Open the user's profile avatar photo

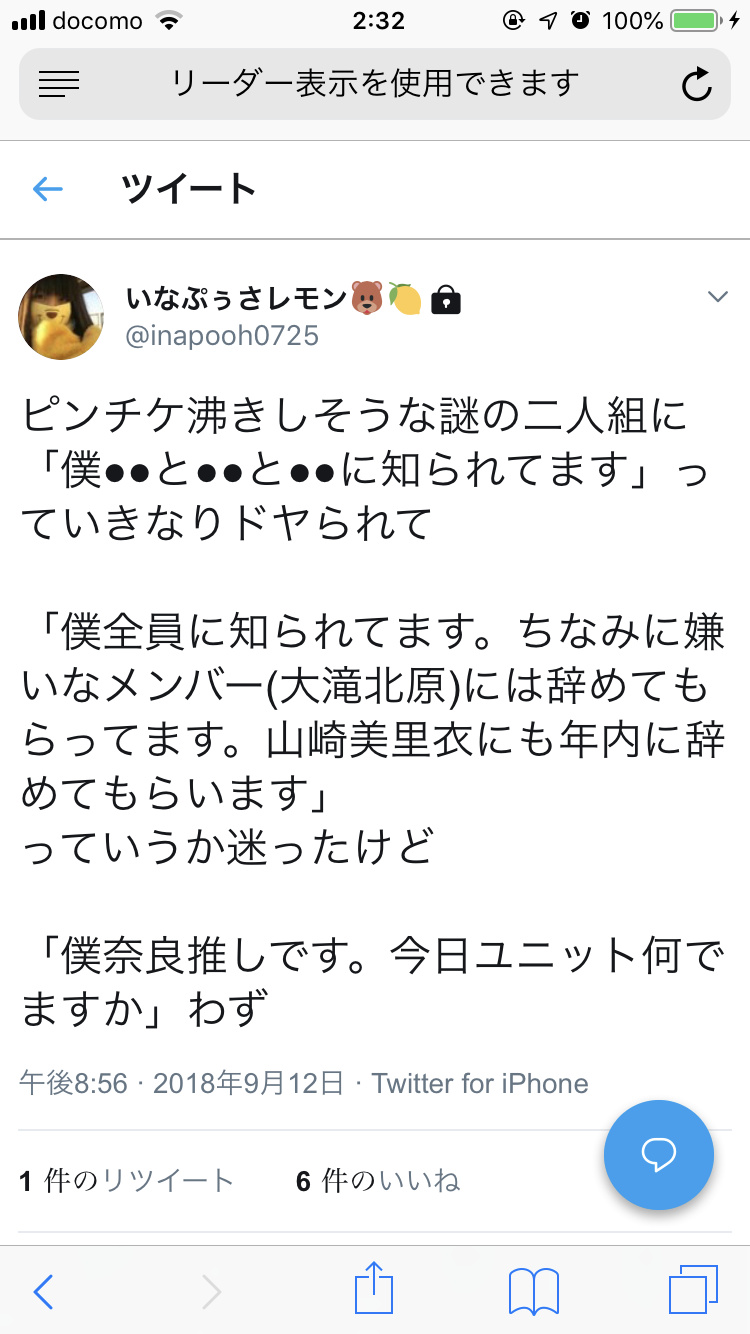[x=61, y=317]
